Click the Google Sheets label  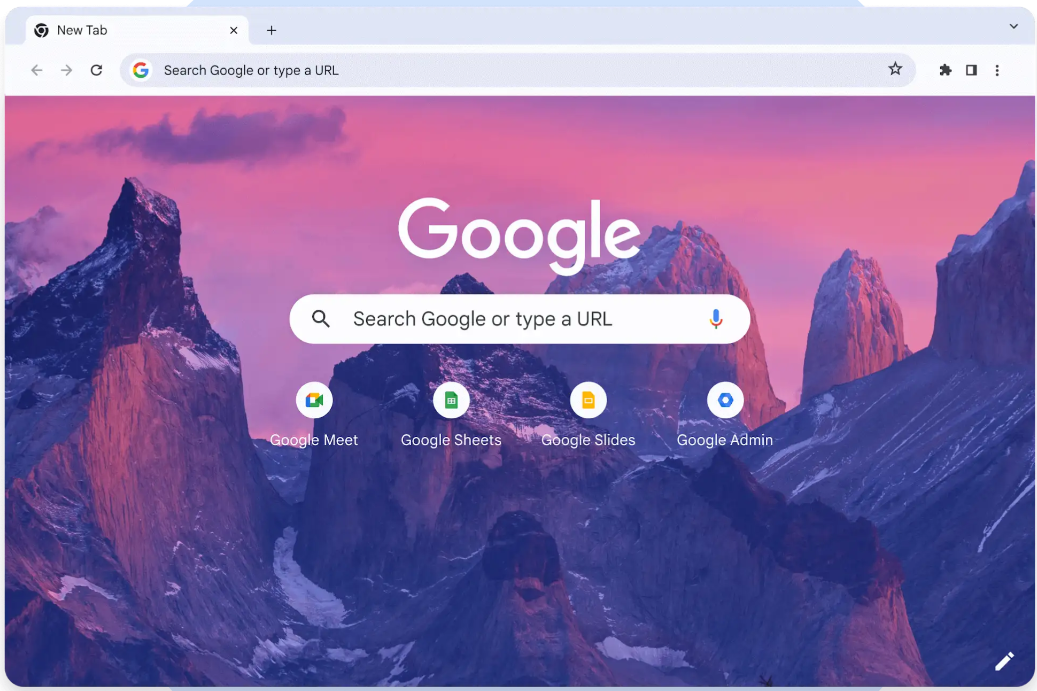click(451, 440)
